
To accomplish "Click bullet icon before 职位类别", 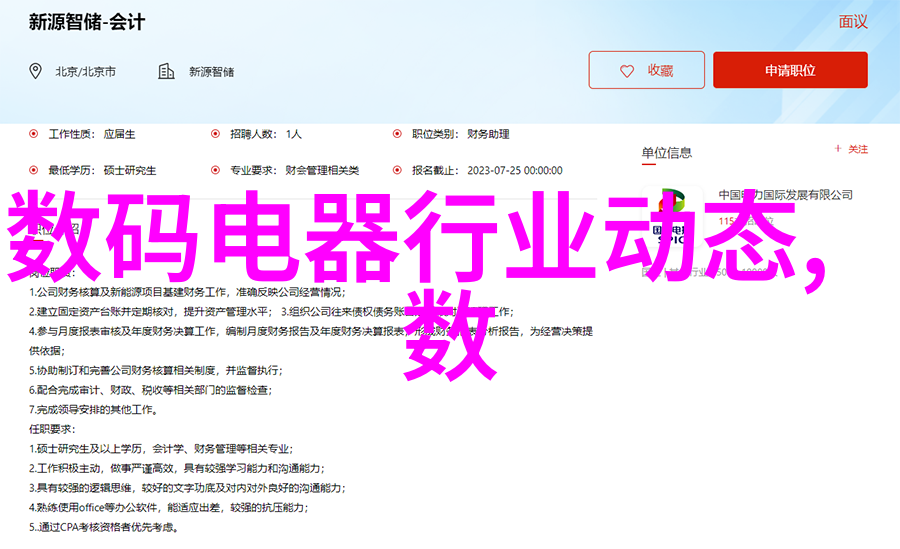I will [397, 134].
